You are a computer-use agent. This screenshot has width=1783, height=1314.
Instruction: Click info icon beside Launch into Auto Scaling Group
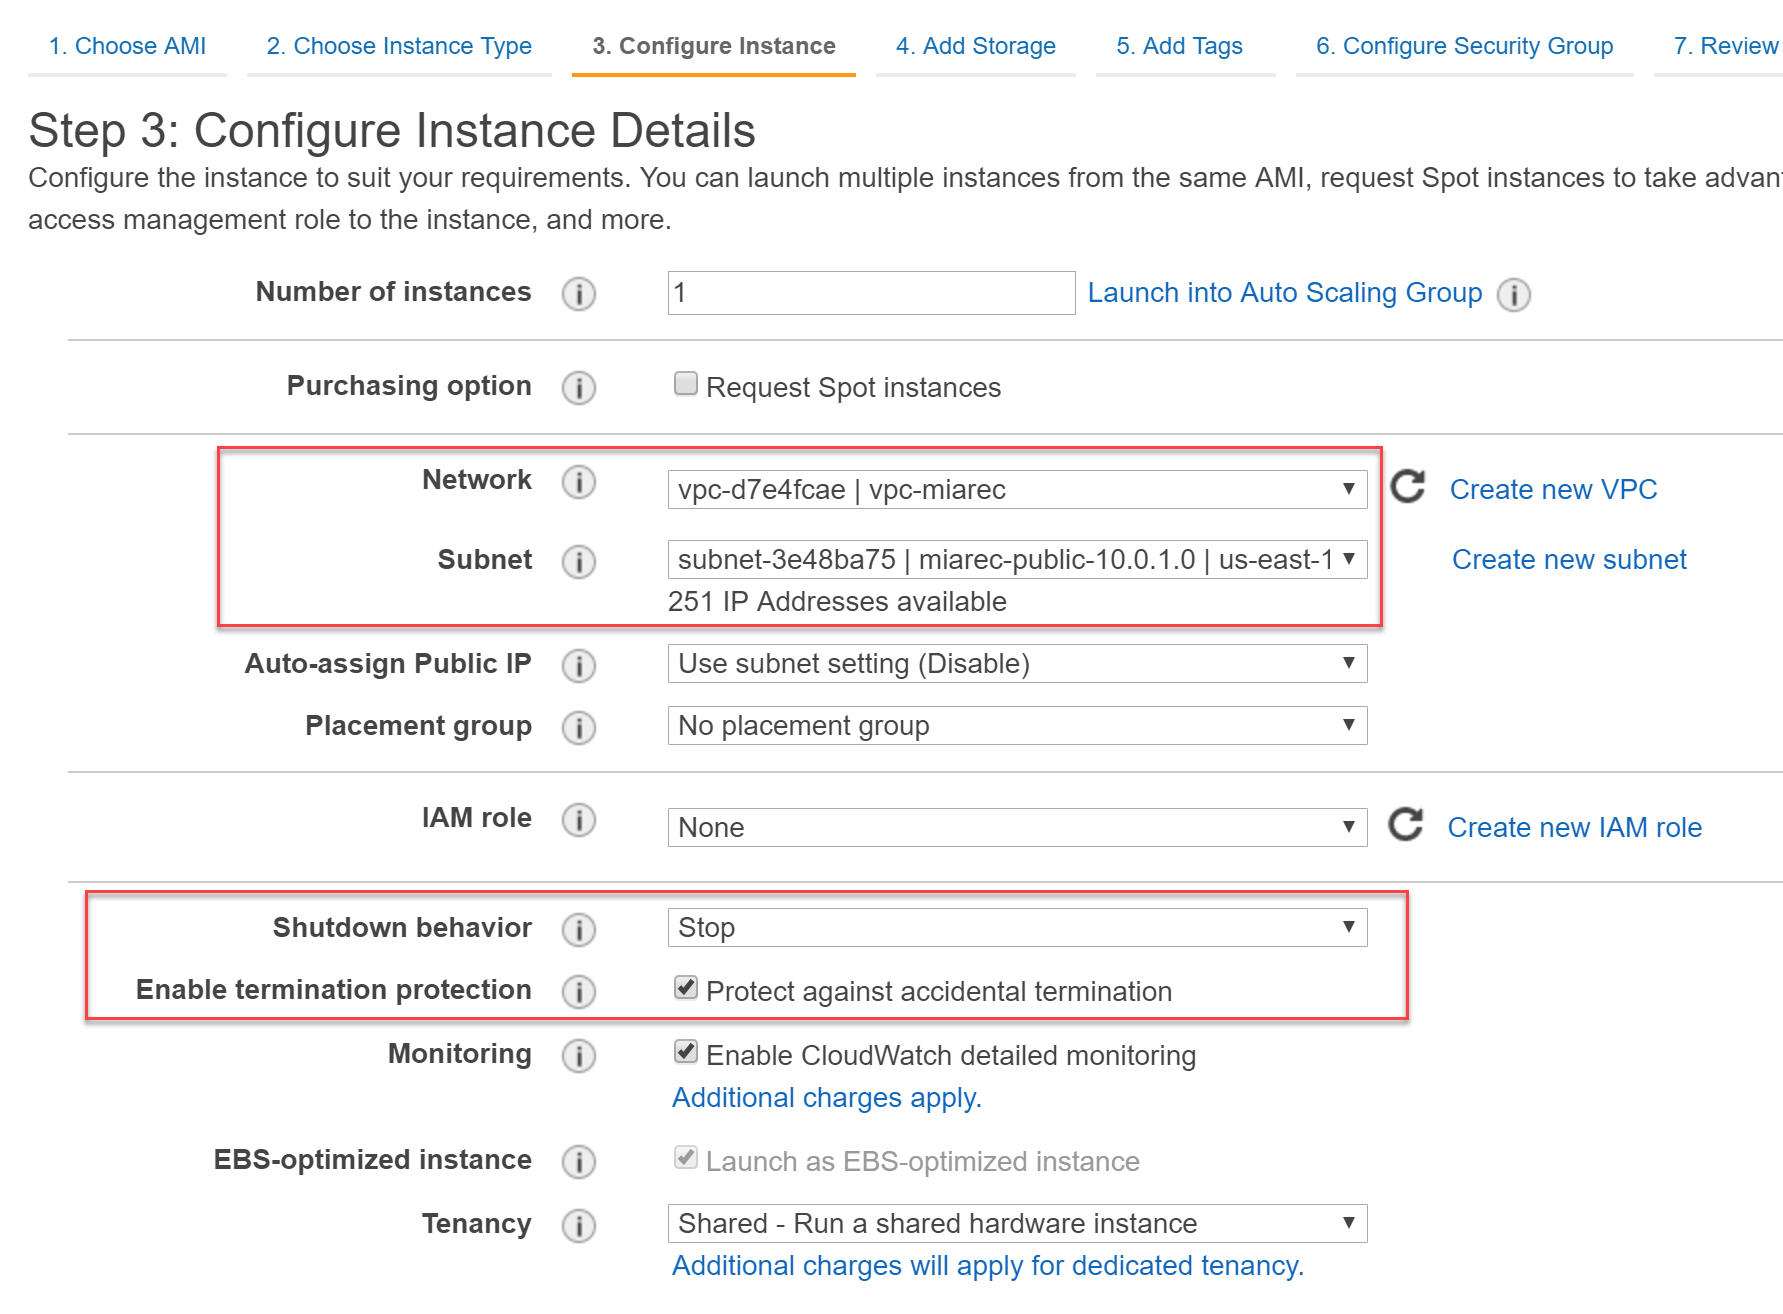pyautogui.click(x=1514, y=295)
